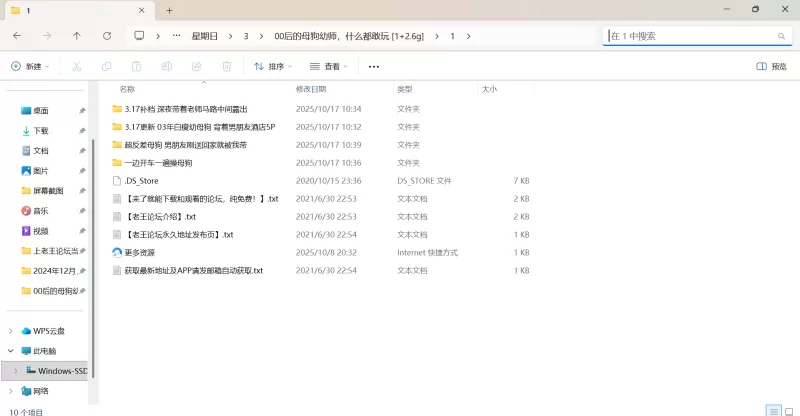This screenshot has height=416, width=800.
Task: Open a new tab with plus button
Action: pyautogui.click(x=169, y=10)
